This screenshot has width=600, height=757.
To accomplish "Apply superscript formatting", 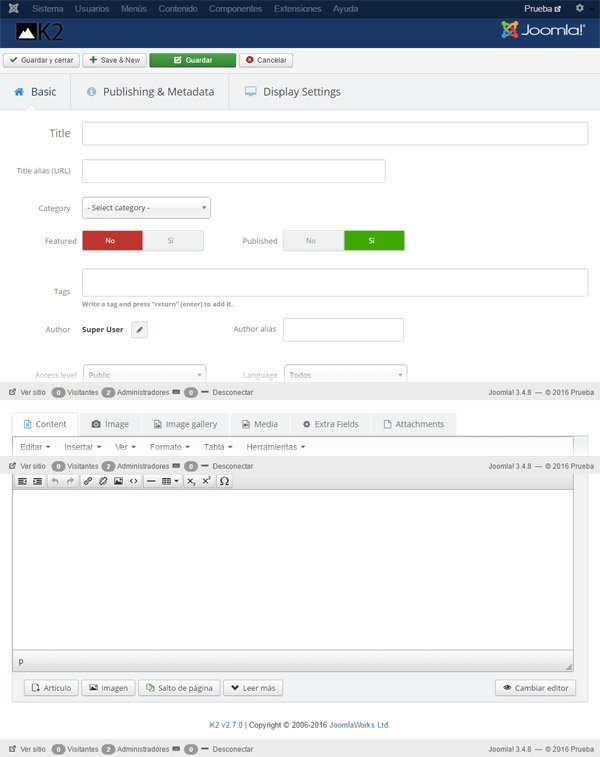I will (x=207, y=481).
